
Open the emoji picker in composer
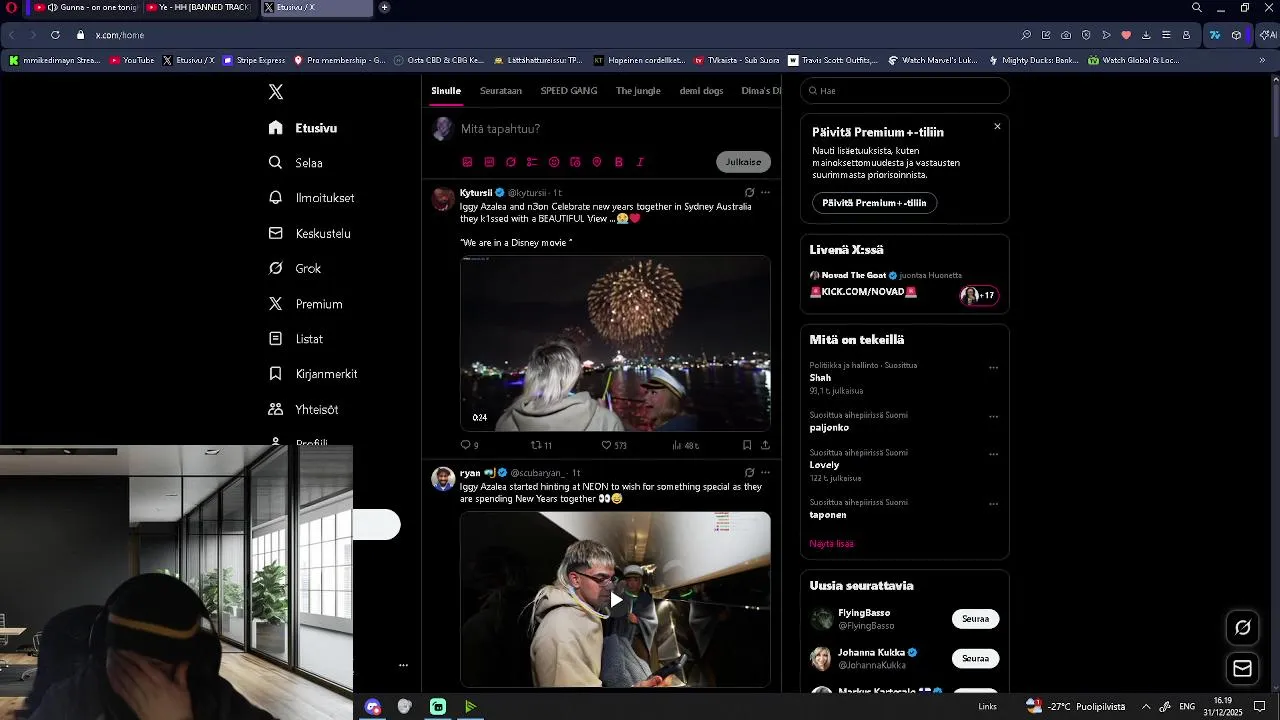(554, 162)
